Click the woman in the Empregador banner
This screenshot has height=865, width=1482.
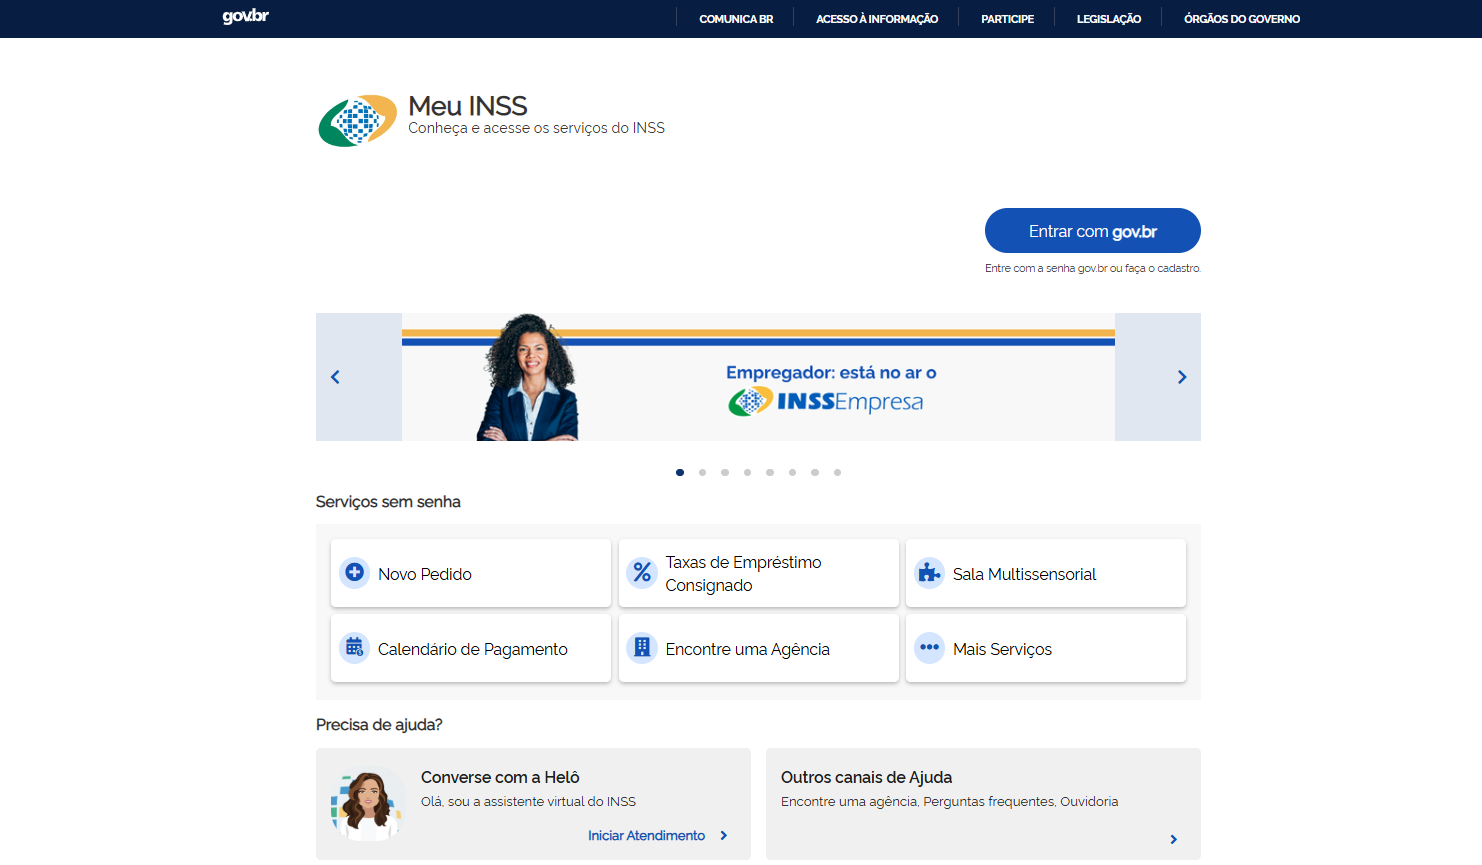(x=528, y=378)
